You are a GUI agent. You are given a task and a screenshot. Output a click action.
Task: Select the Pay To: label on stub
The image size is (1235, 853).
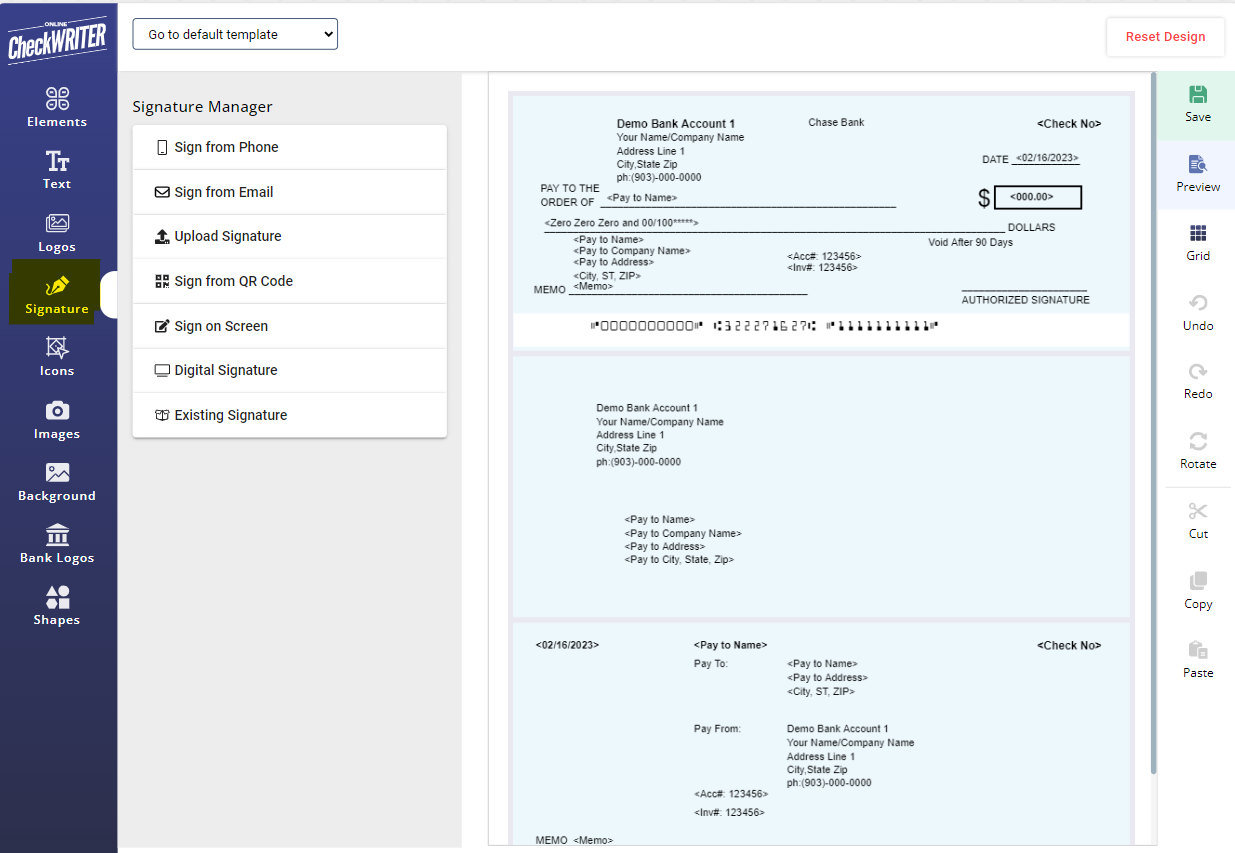point(711,664)
